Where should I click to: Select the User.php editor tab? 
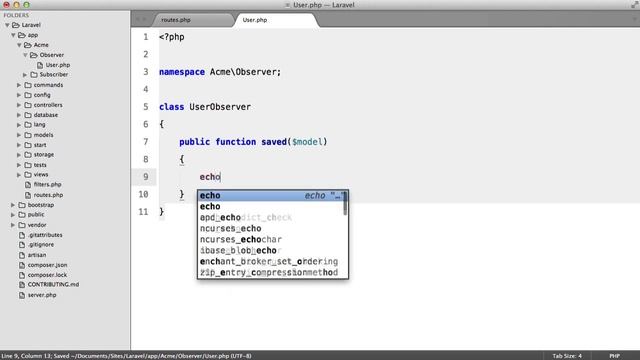(x=276, y=20)
